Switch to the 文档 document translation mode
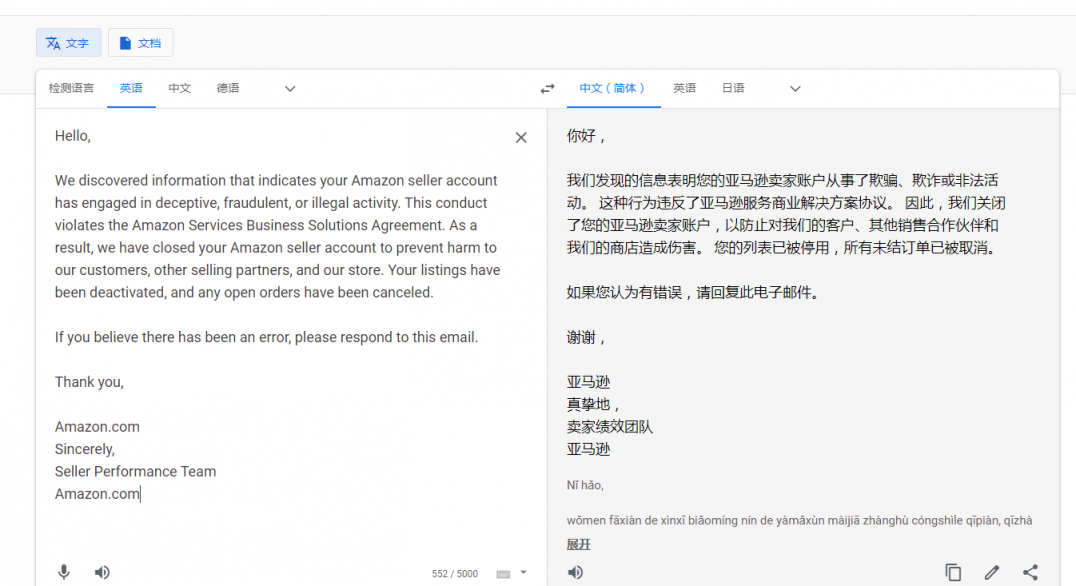The width and height of the screenshot is (1076, 586). coord(140,43)
